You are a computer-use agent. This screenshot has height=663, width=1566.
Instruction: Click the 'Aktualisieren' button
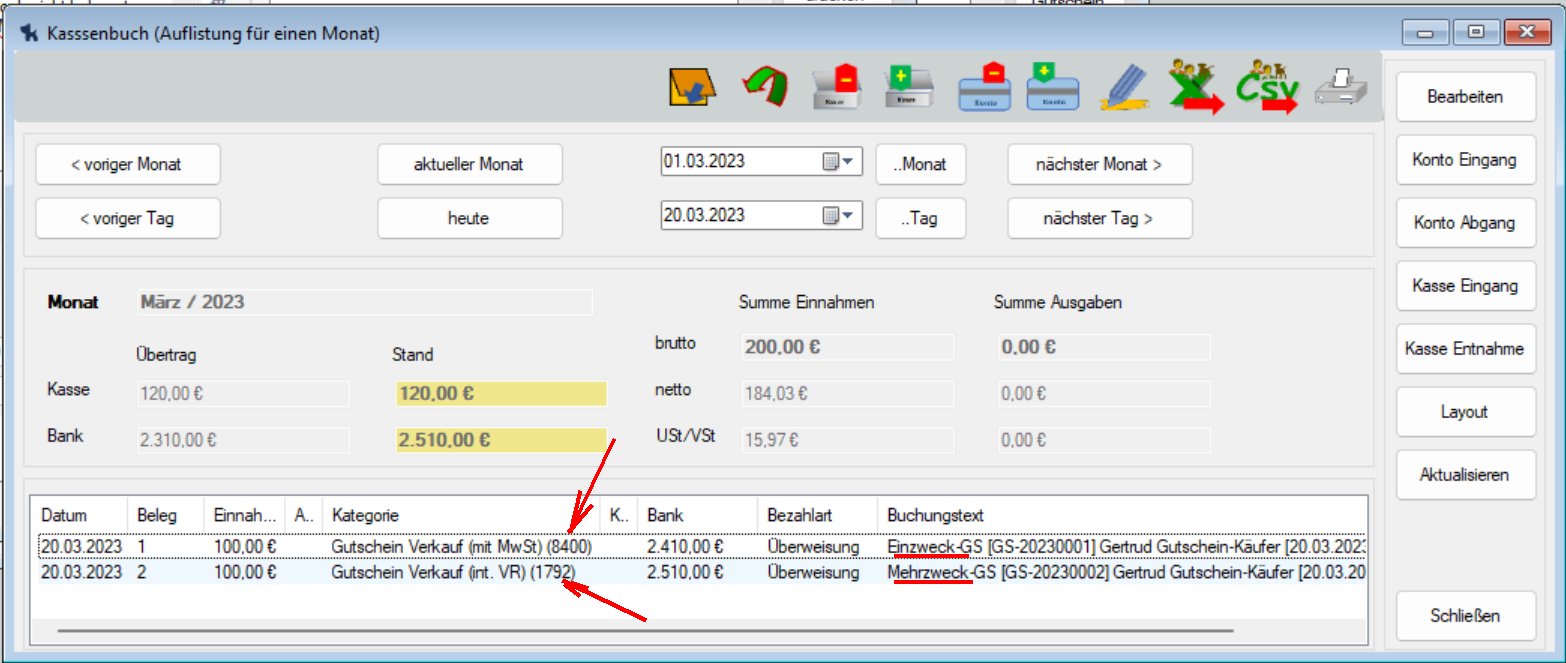point(1464,475)
